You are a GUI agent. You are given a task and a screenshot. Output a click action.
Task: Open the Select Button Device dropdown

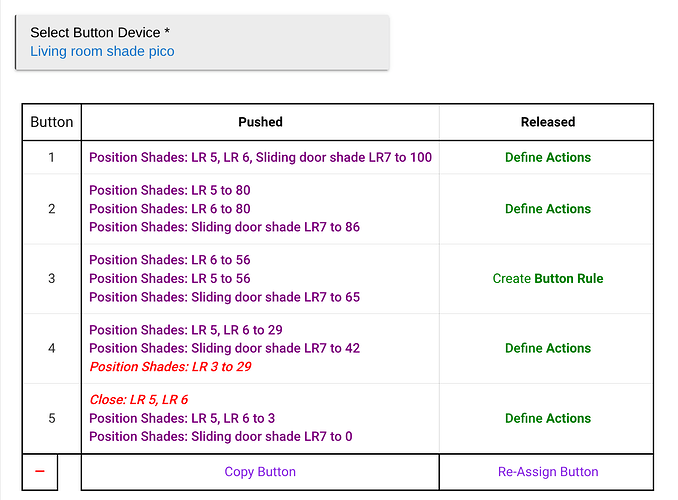201,42
